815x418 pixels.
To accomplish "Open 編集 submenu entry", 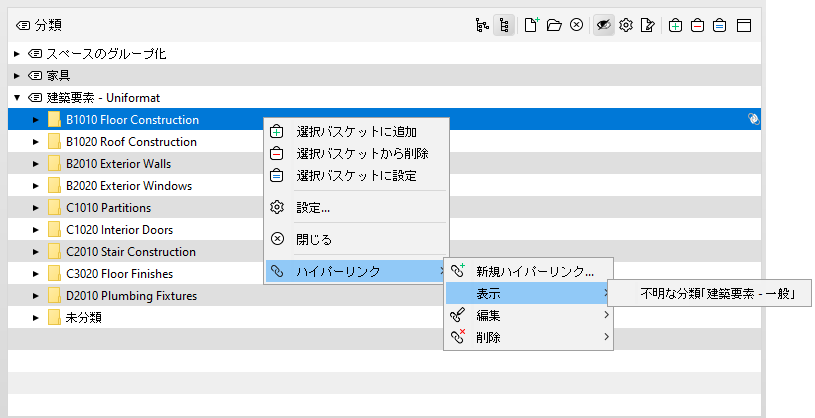I will 529,315.
